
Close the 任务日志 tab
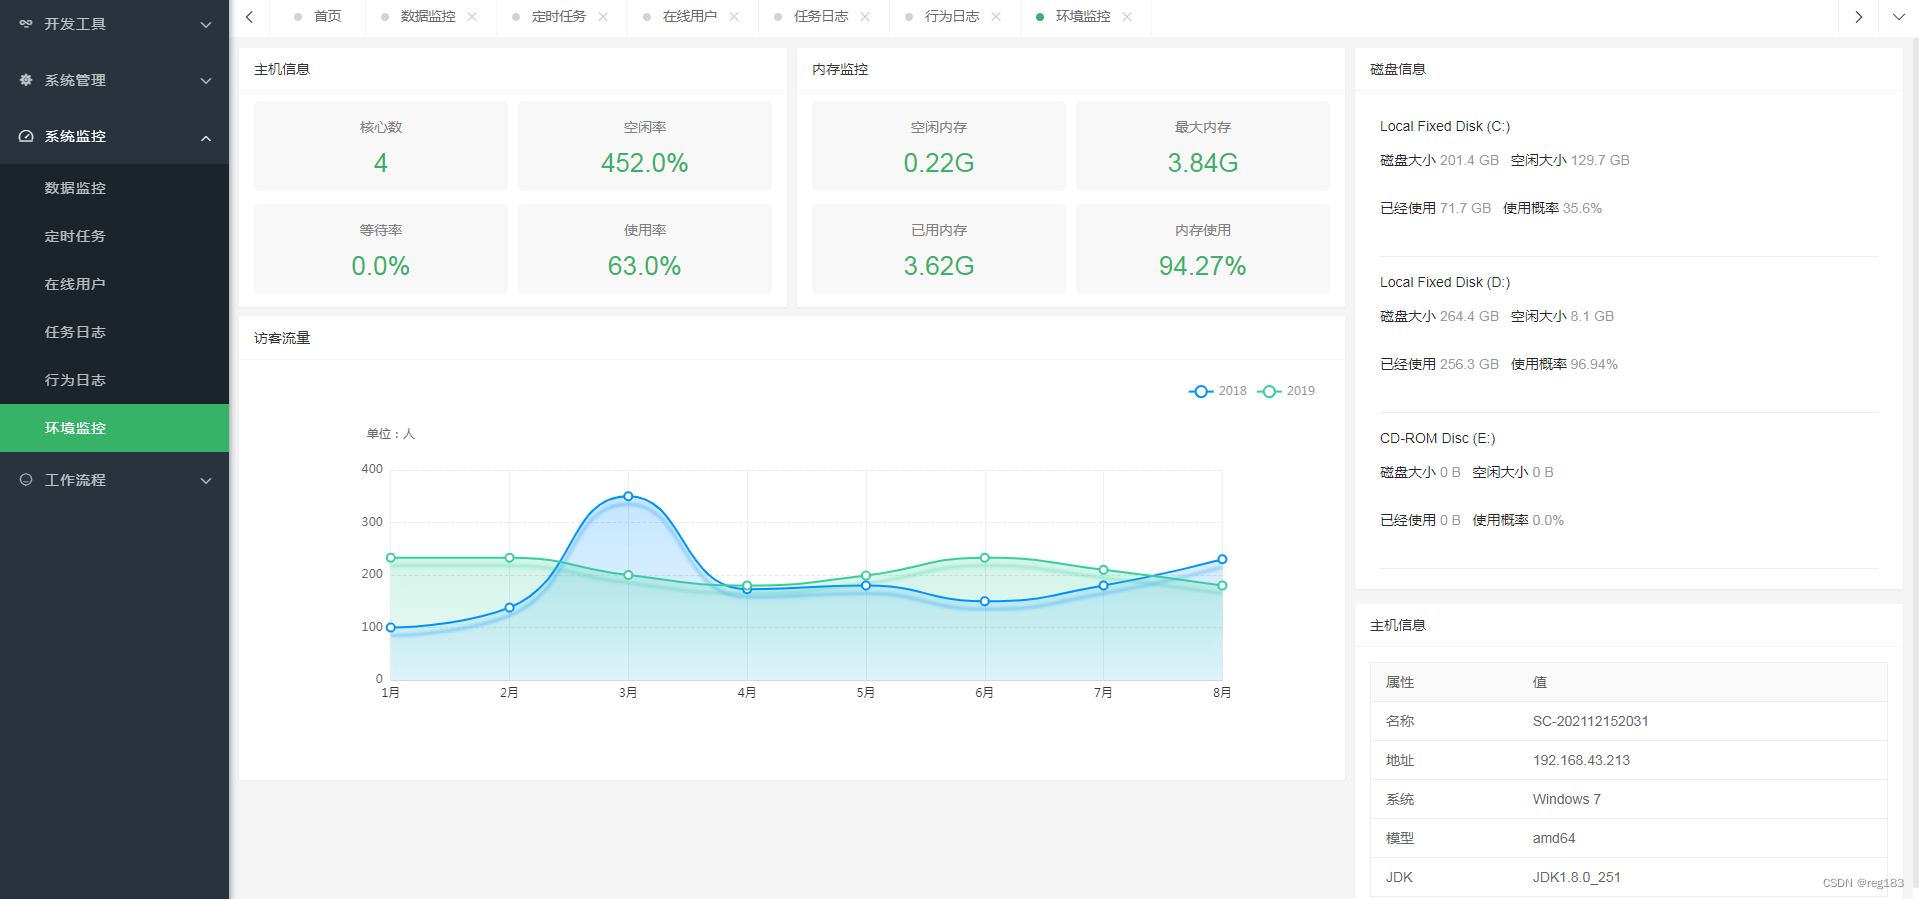point(865,17)
